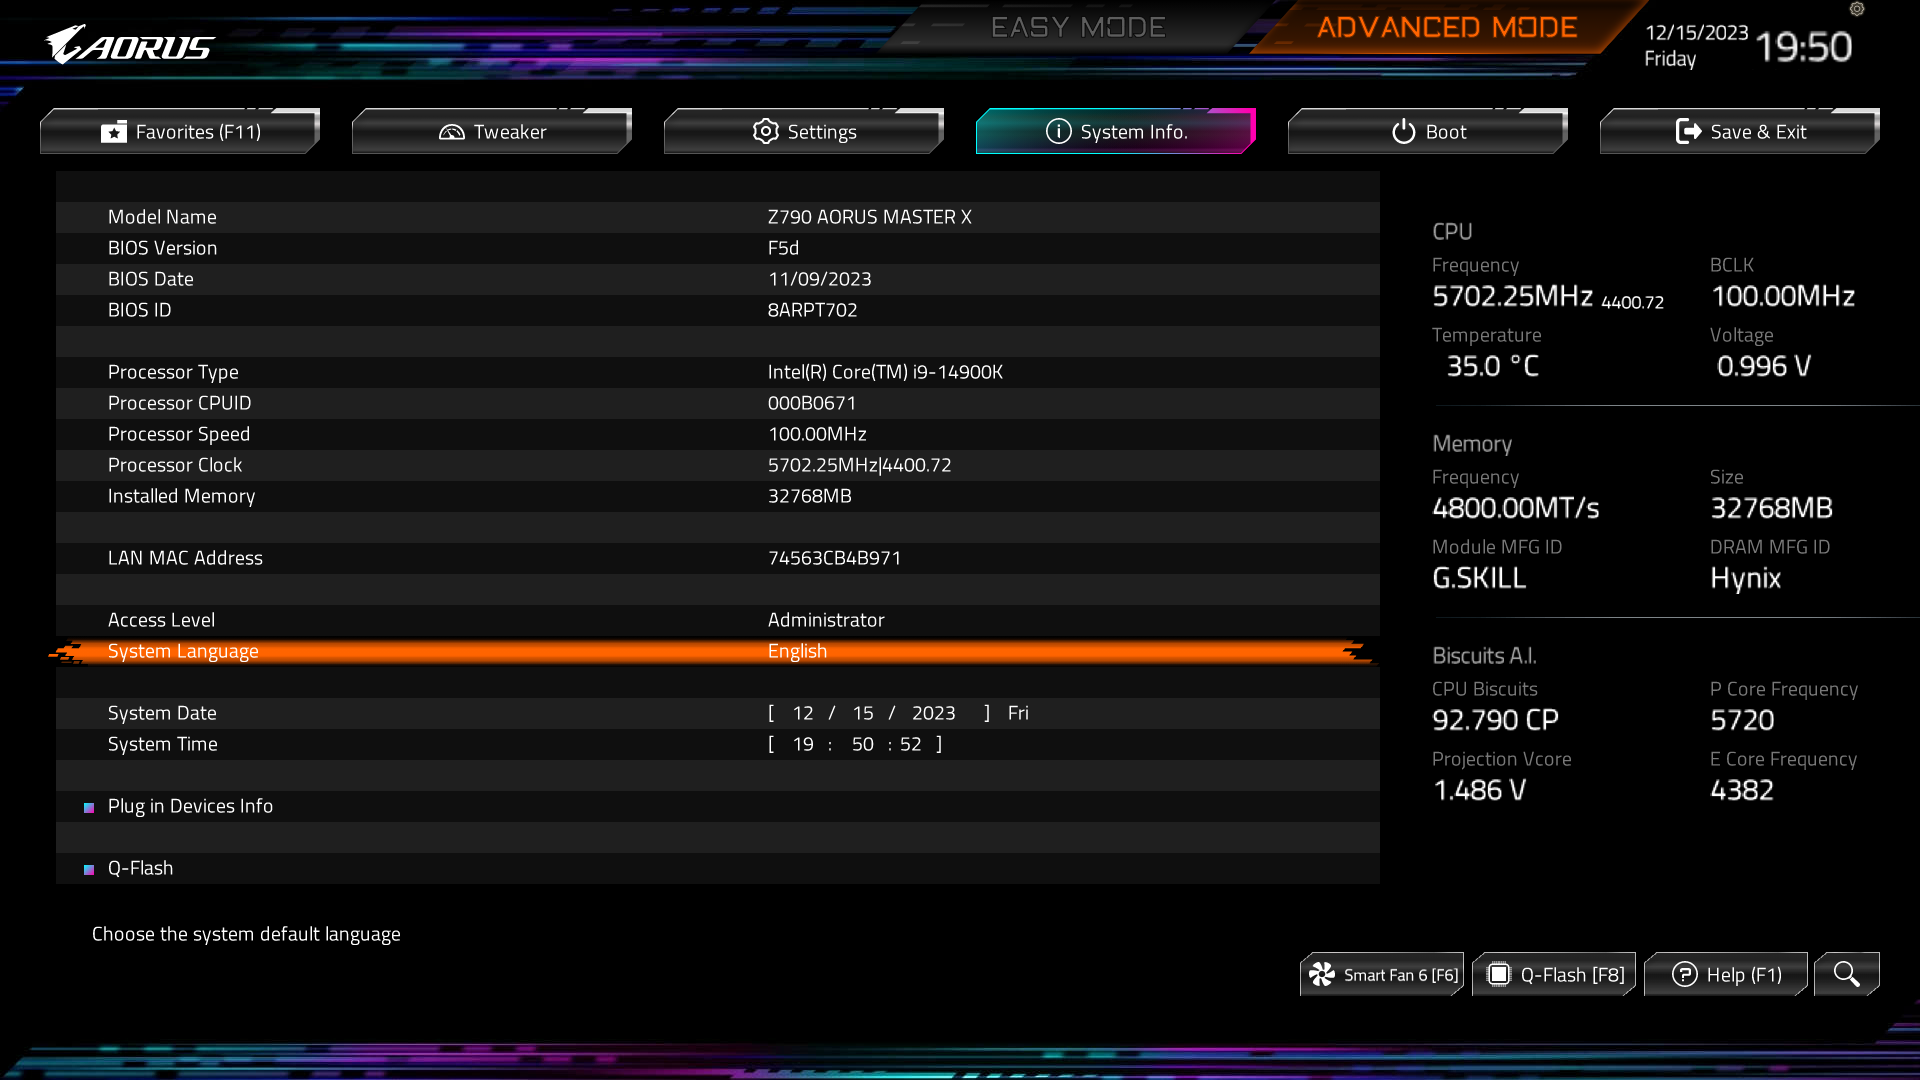Screen dimensions: 1920x1080
Task: Click CPU Voltage 0.996 V reading
Action: pos(1763,366)
